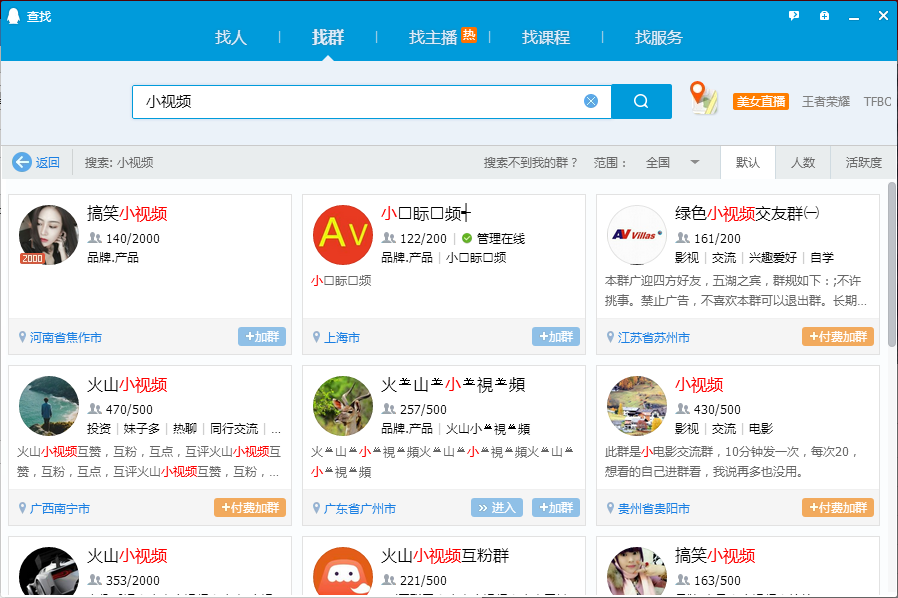The height and width of the screenshot is (598, 898).
Task: Click the vertical scrollbar on results list
Action: (892, 264)
